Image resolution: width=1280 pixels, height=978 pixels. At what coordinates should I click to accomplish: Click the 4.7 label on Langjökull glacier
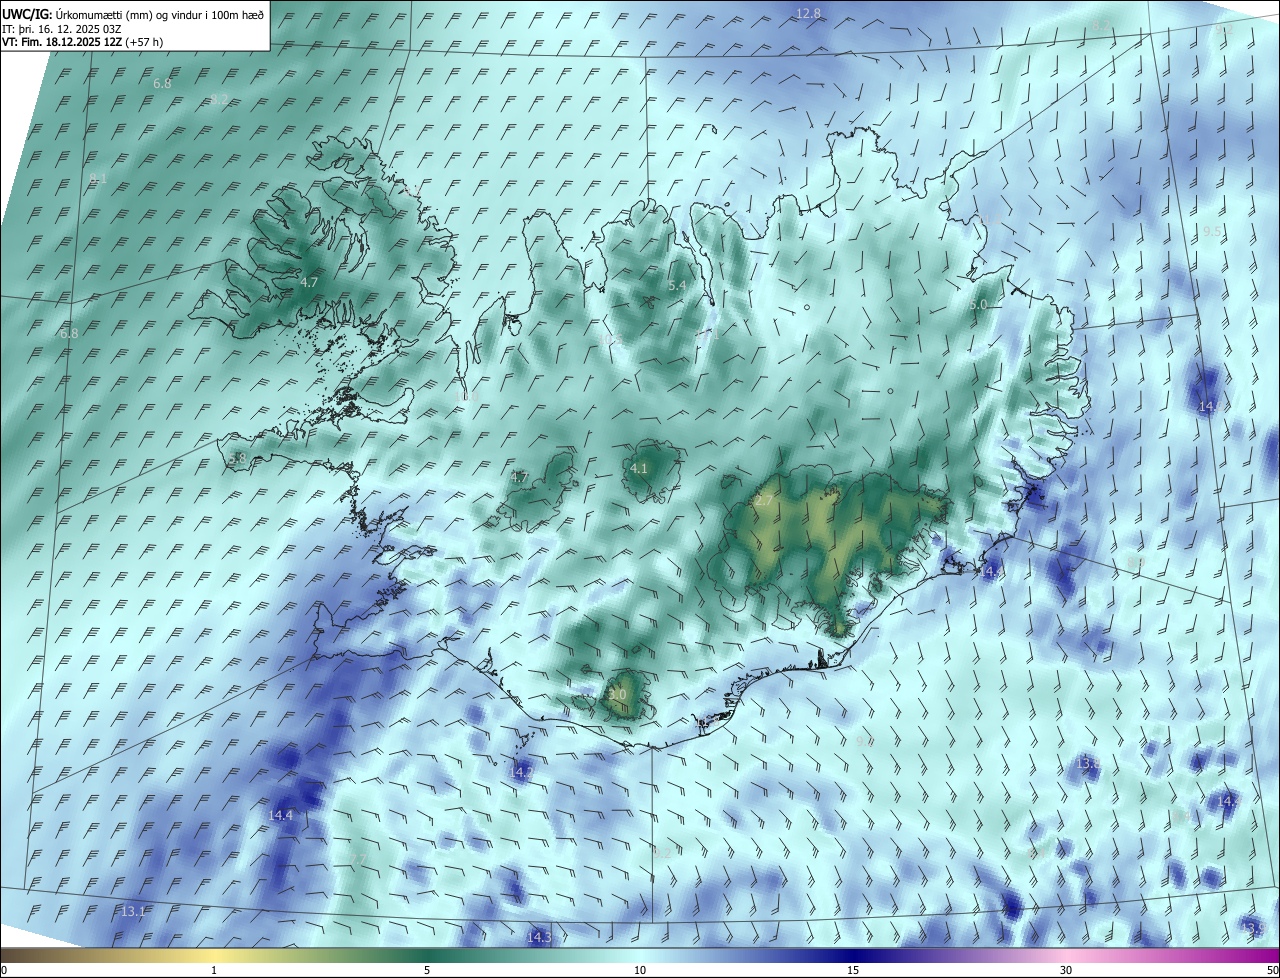point(519,477)
